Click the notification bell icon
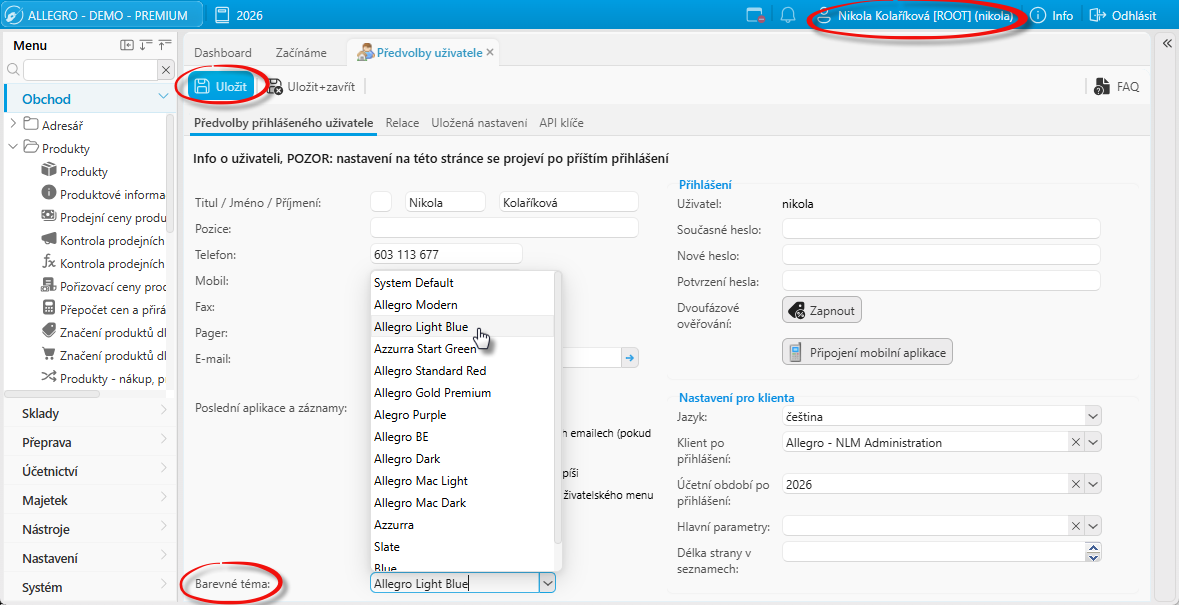The image size is (1179, 605). [788, 15]
